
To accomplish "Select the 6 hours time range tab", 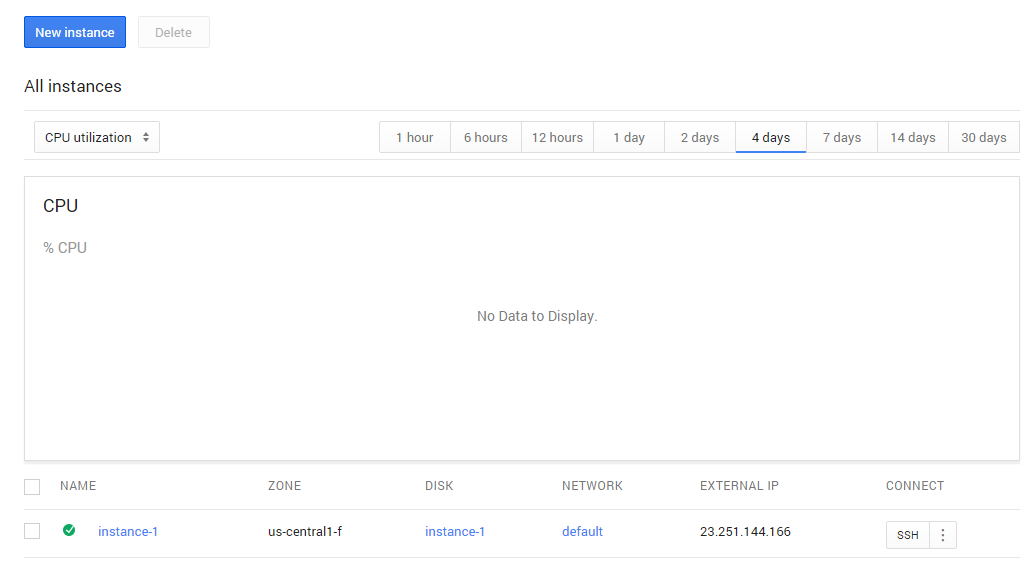I will (486, 138).
